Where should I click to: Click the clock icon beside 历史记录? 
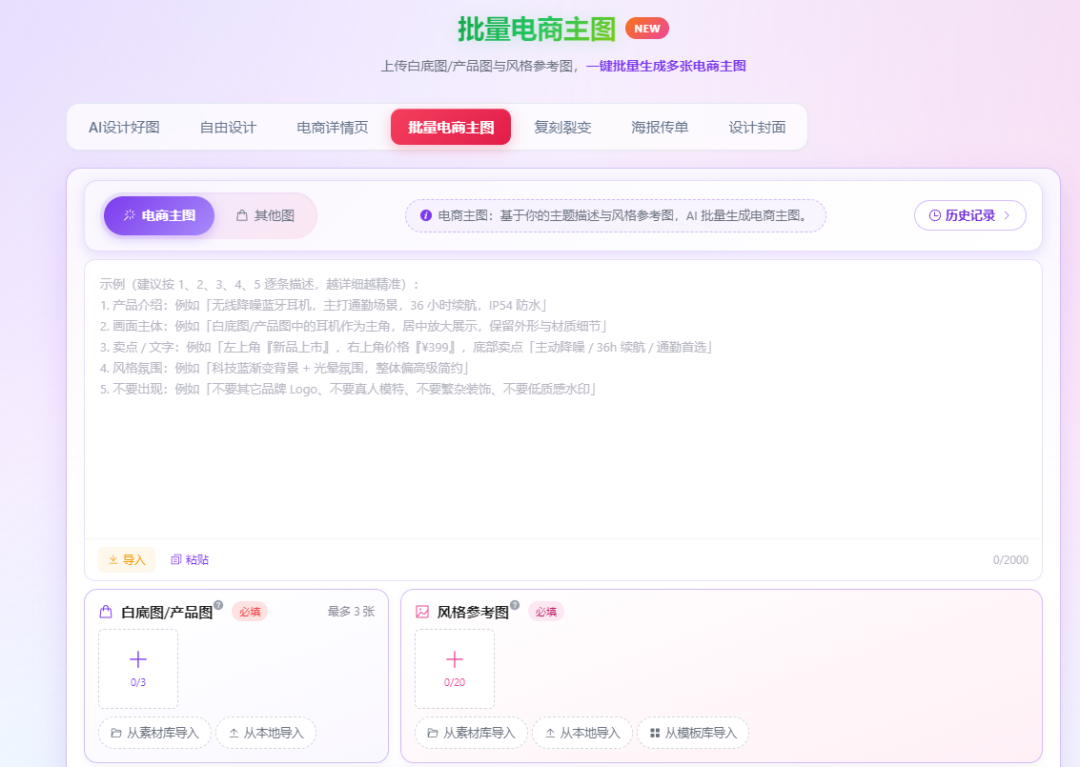(x=935, y=216)
